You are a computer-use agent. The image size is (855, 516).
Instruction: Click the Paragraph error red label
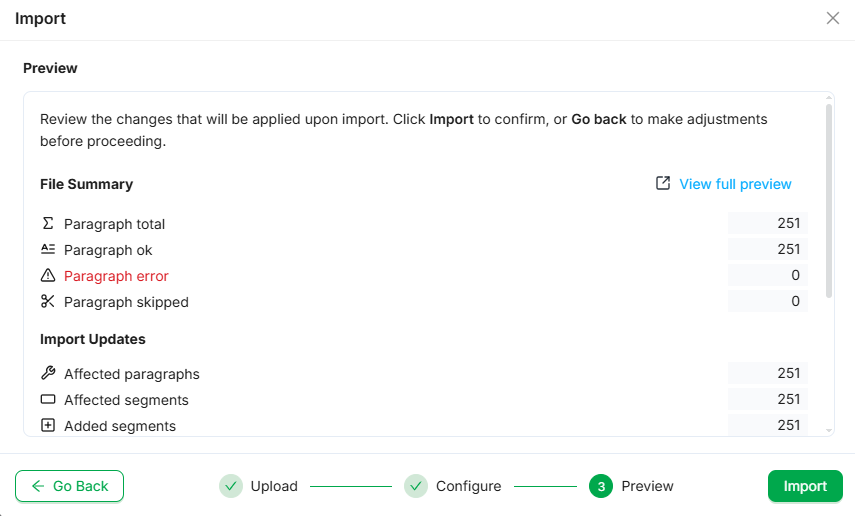click(116, 276)
